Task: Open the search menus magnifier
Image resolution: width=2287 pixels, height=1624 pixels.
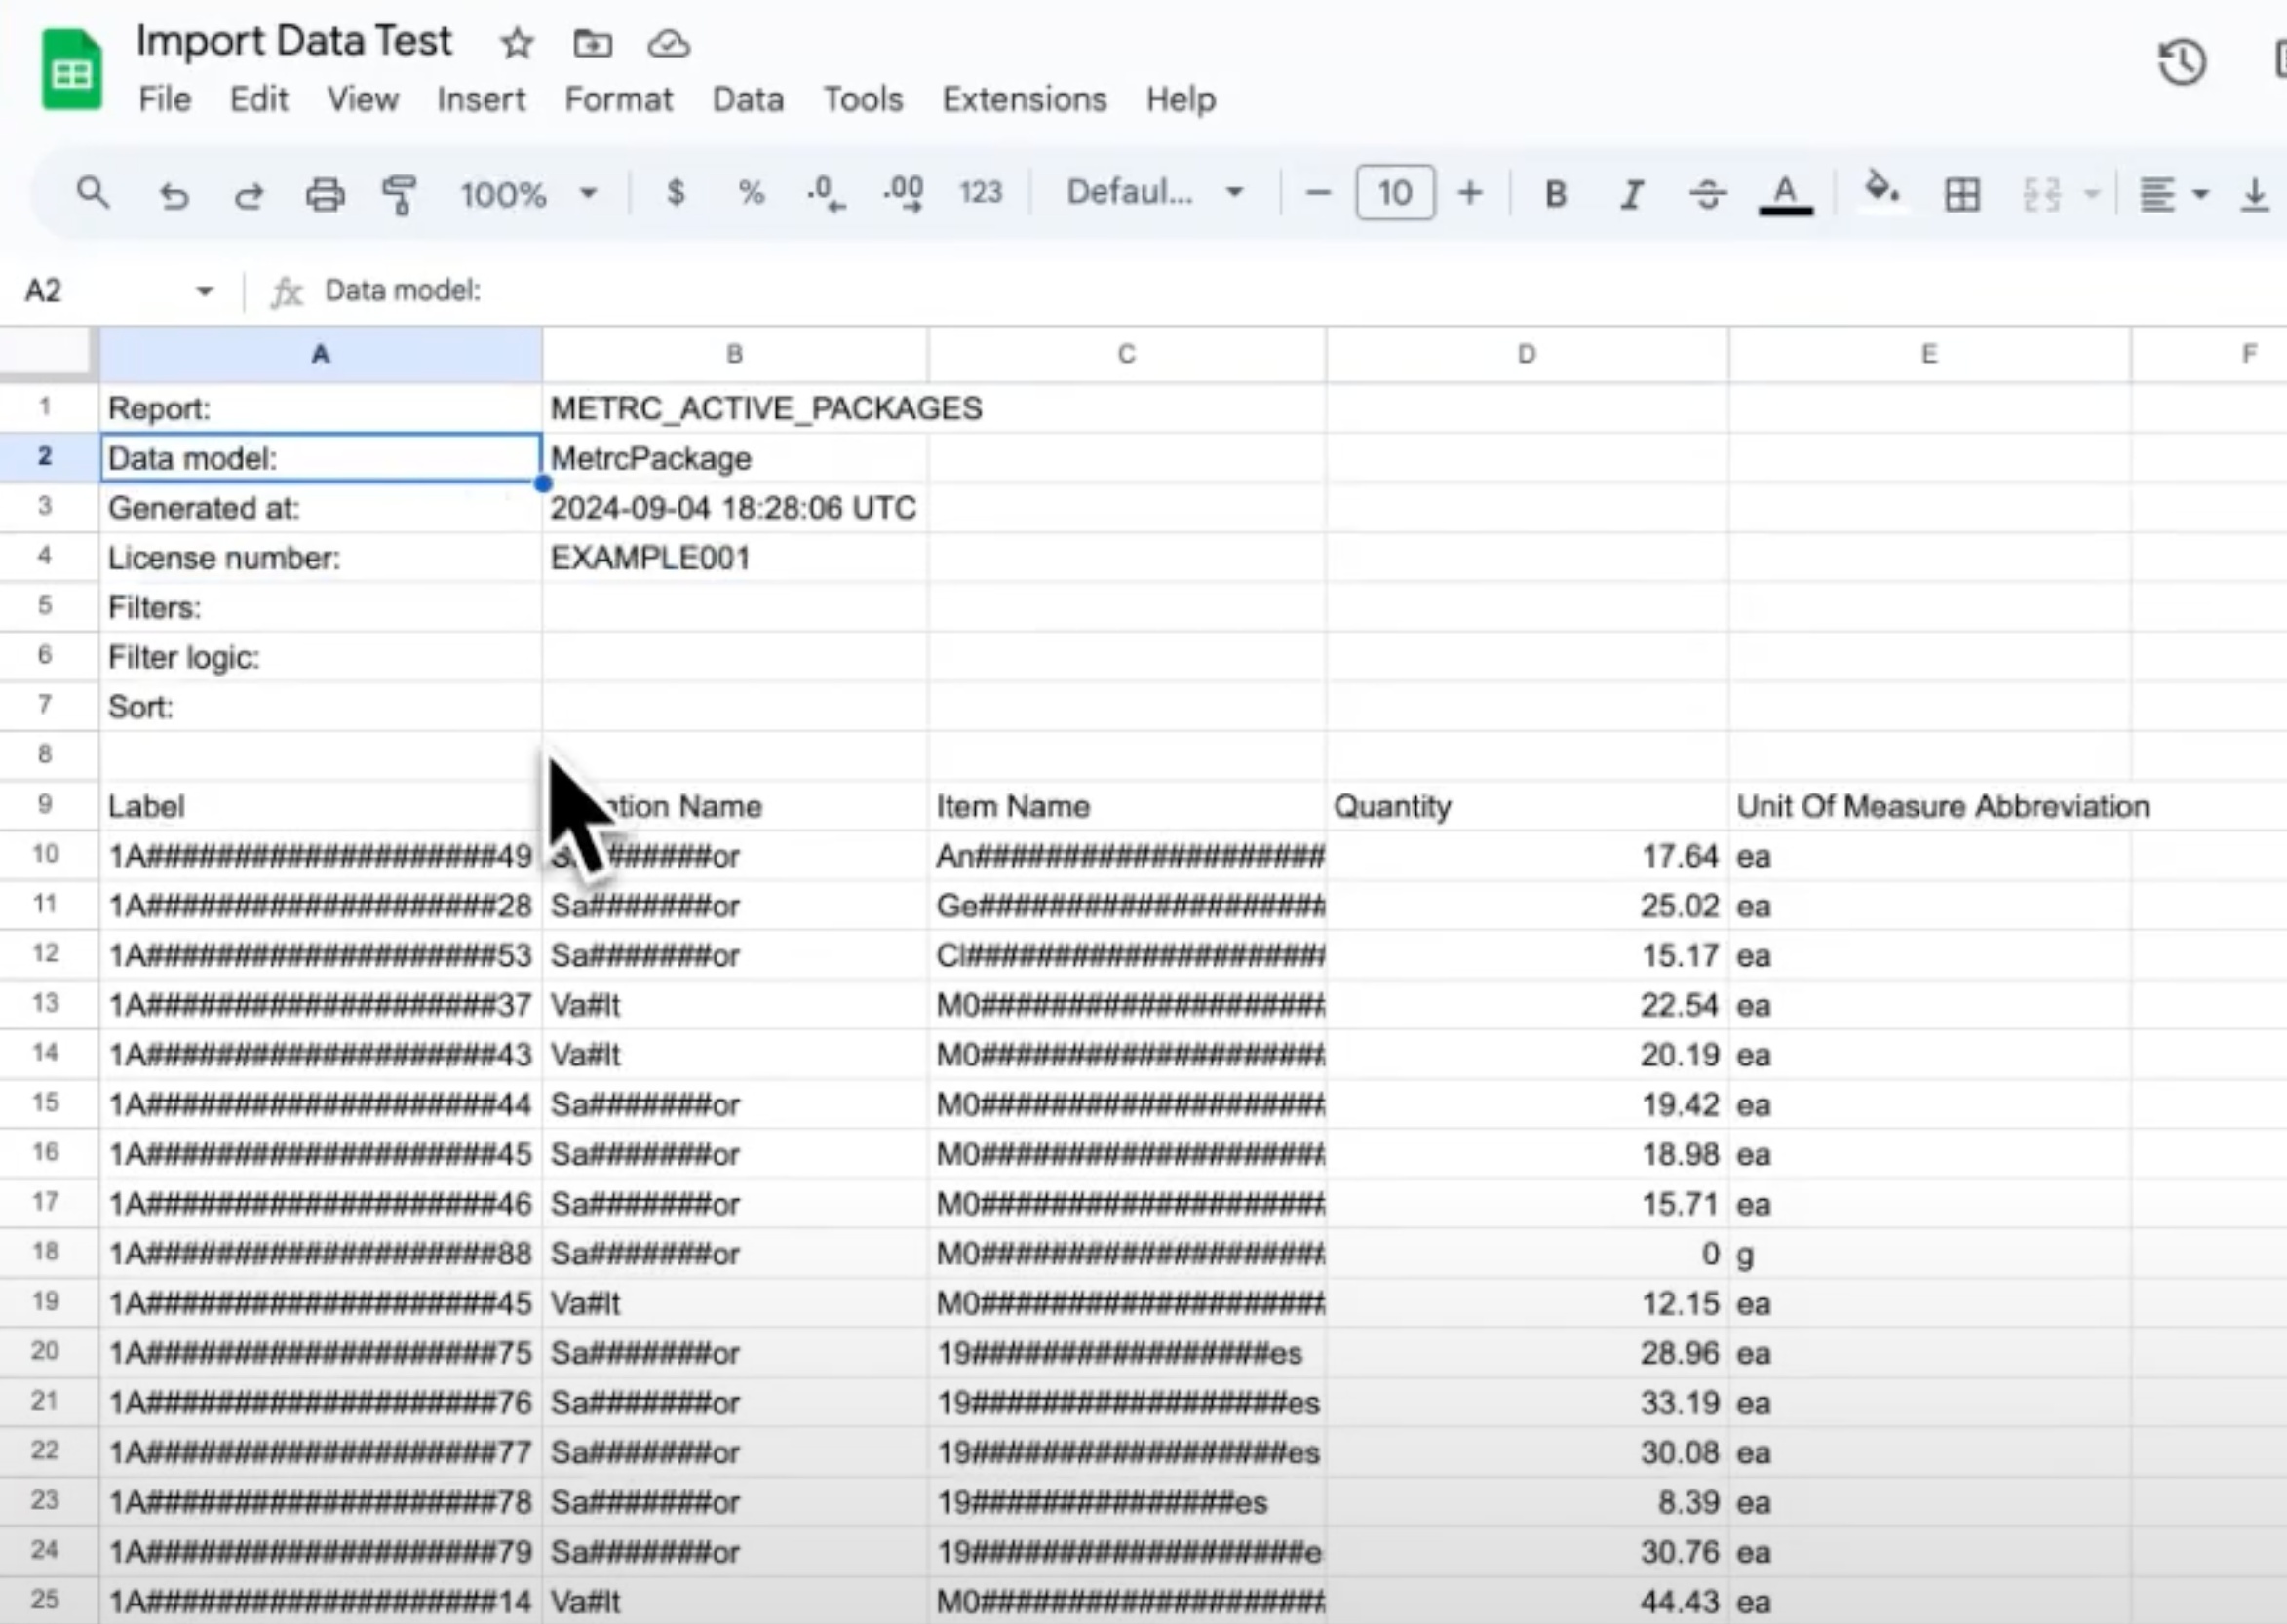Action: [93, 192]
